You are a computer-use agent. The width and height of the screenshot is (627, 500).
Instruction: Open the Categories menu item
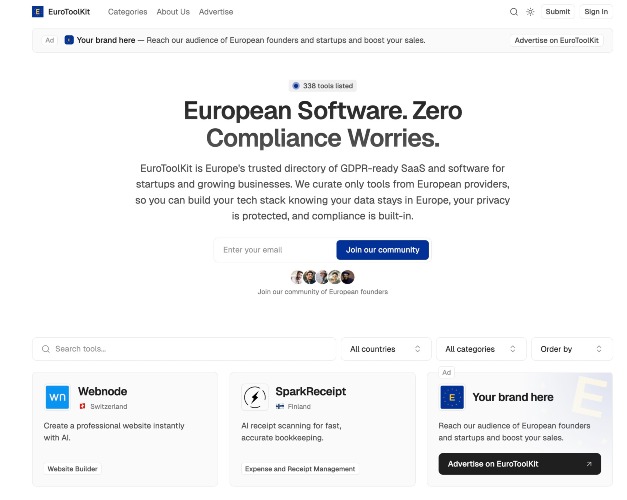(127, 12)
